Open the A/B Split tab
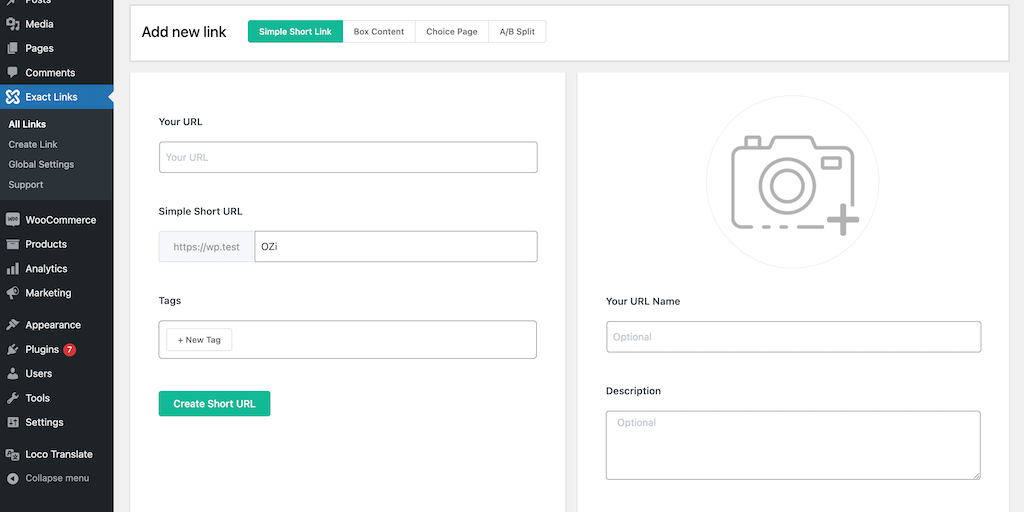 click(517, 32)
